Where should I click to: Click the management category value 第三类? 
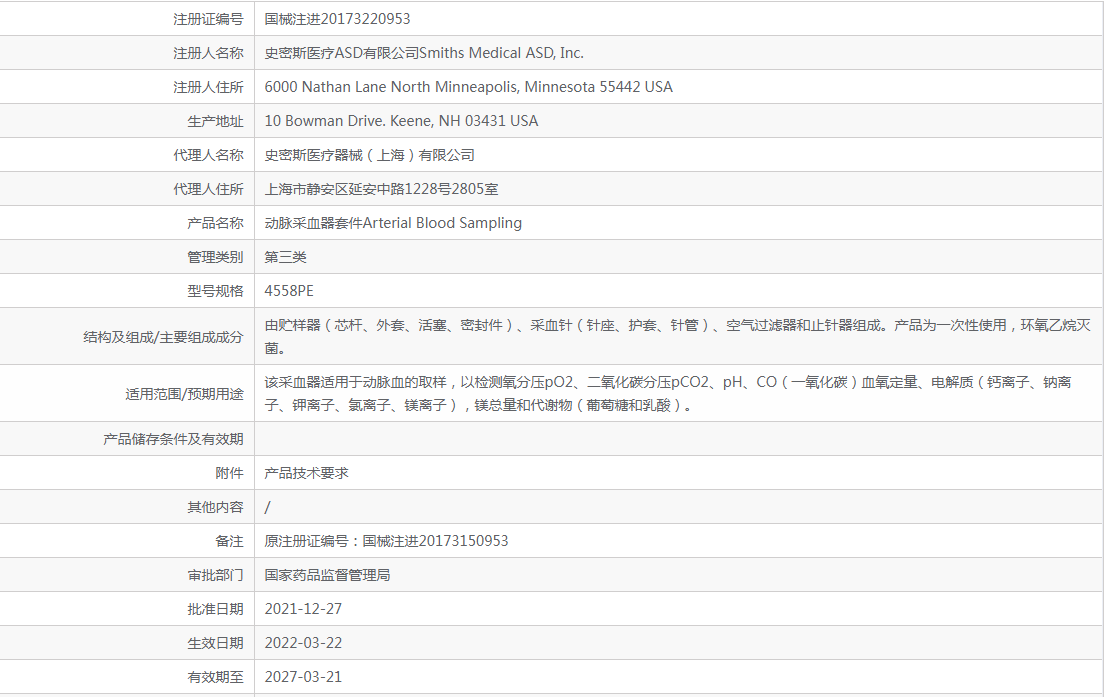(x=285, y=257)
